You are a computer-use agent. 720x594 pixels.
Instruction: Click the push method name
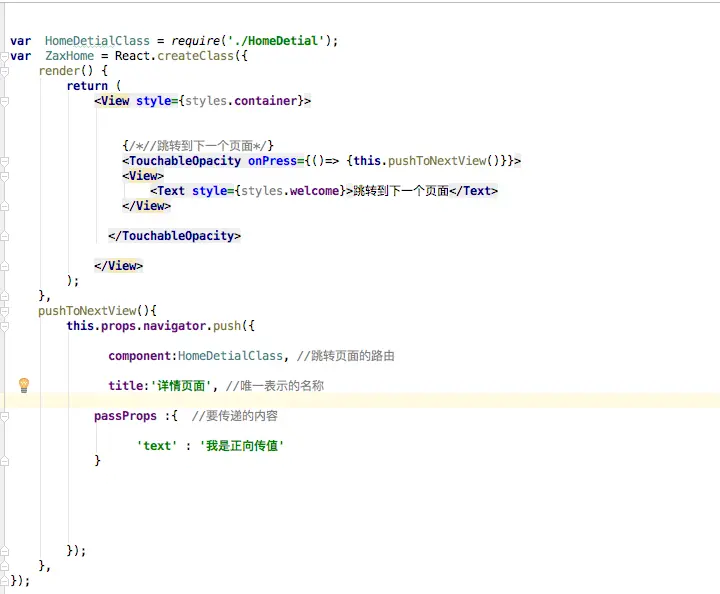227,326
